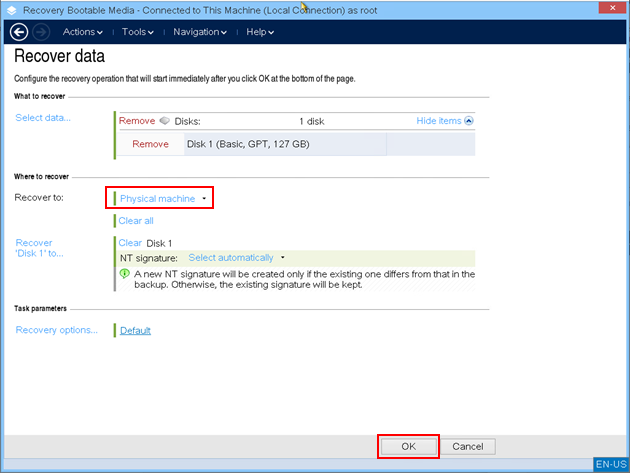The image size is (630, 473).
Task: Open the Physical machine dropdown
Action: 163,199
